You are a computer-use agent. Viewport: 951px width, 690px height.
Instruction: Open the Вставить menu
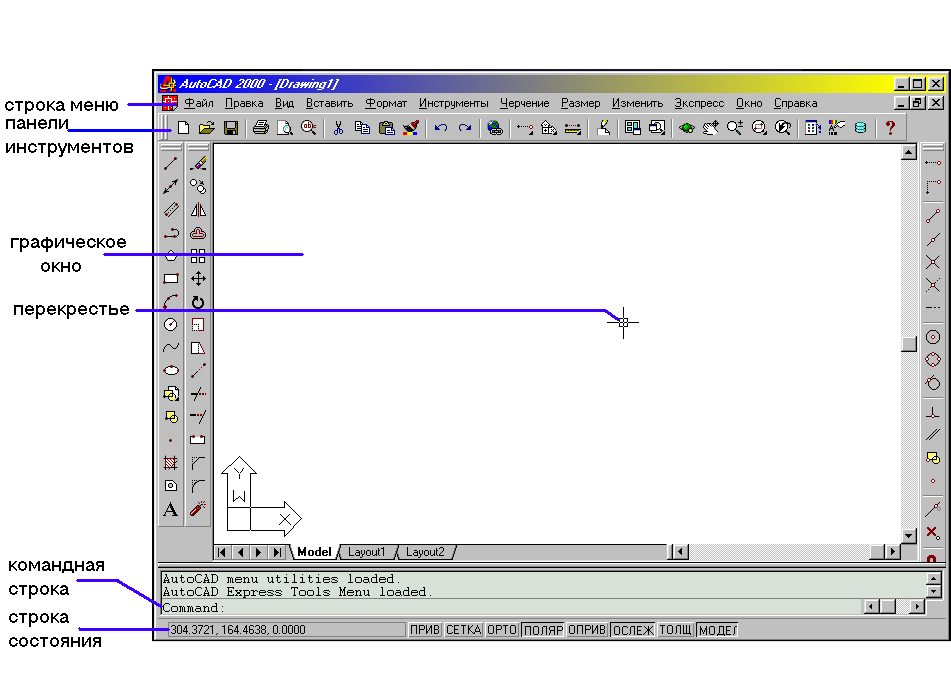tap(329, 103)
